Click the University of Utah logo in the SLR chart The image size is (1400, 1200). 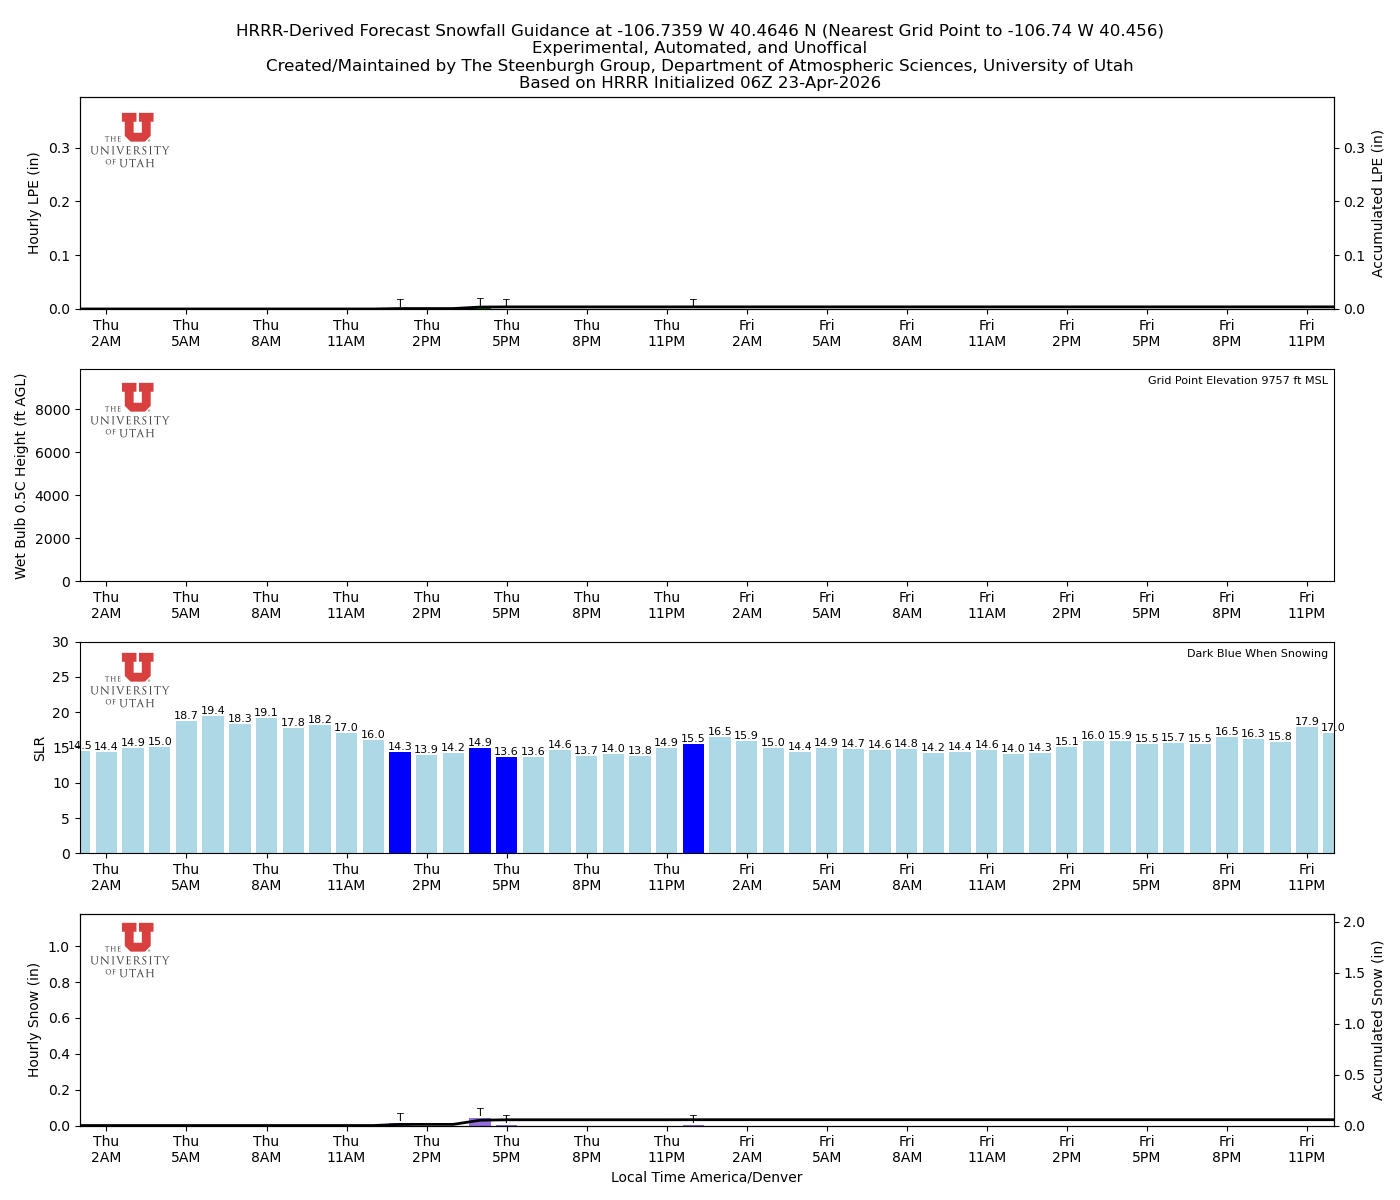(131, 680)
